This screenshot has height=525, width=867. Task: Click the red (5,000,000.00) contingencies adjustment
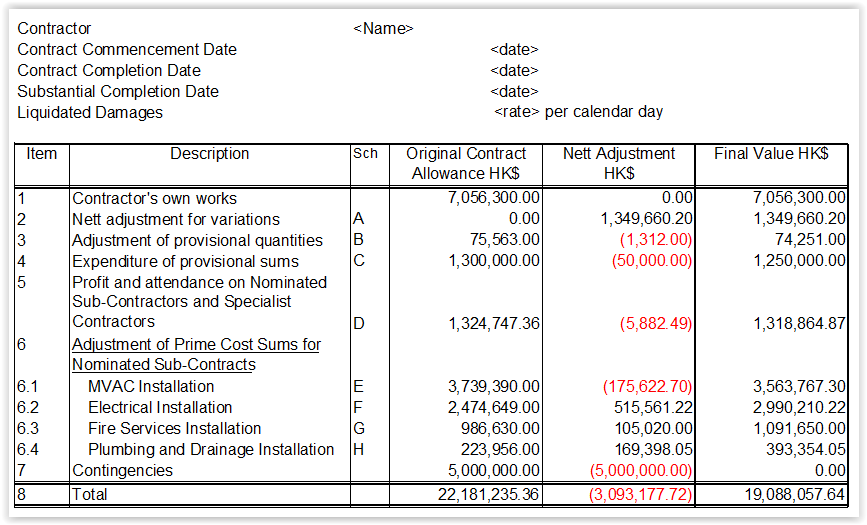(x=641, y=470)
